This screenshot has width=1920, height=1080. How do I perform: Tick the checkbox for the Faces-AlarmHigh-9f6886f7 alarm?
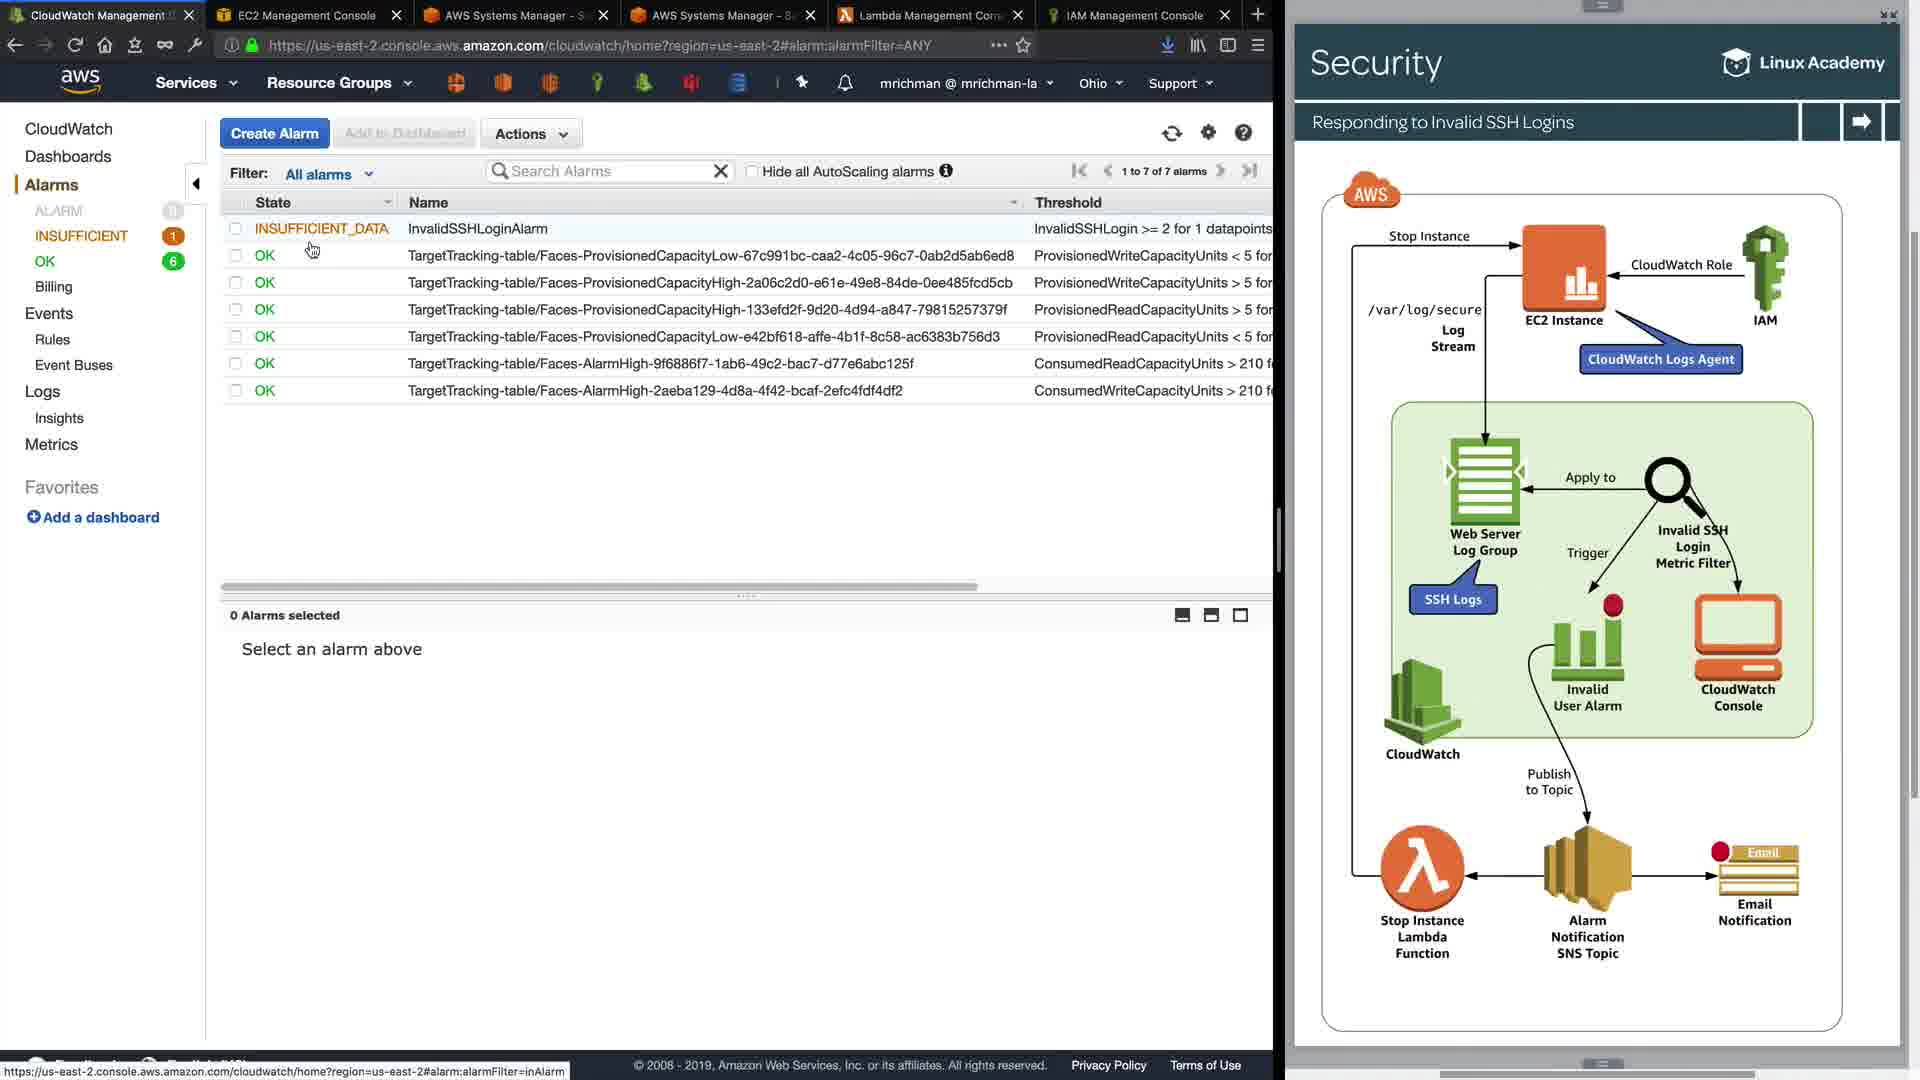tap(236, 364)
